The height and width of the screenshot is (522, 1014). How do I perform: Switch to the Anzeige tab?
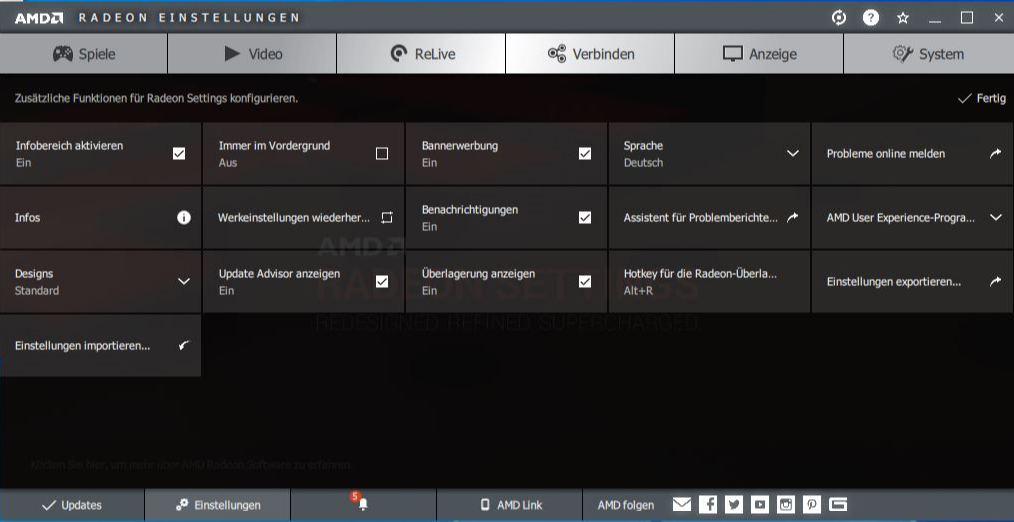click(x=759, y=54)
